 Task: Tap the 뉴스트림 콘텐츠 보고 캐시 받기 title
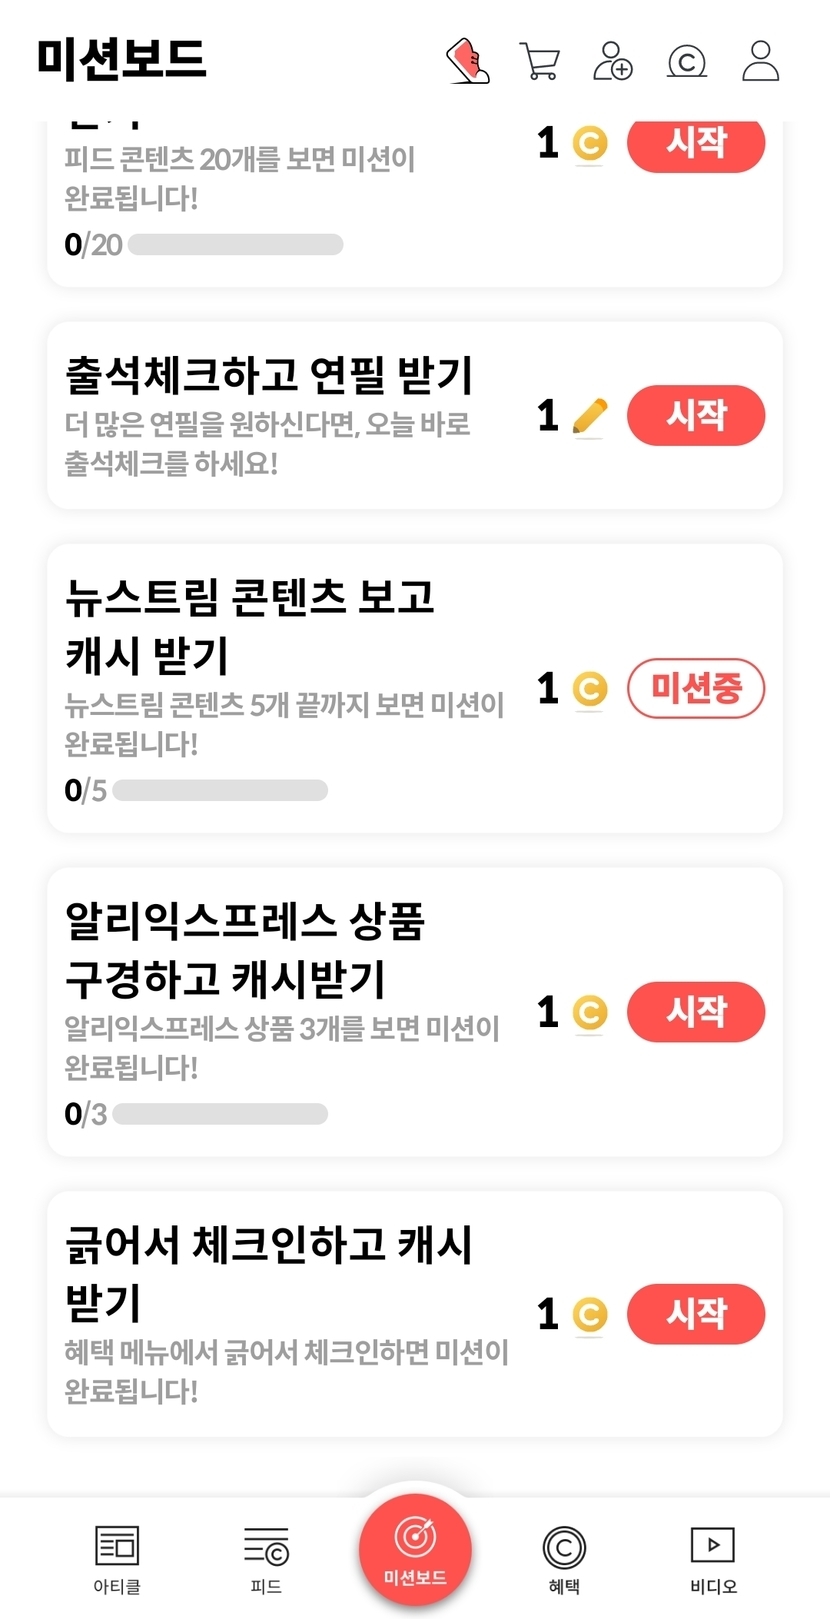(x=249, y=625)
